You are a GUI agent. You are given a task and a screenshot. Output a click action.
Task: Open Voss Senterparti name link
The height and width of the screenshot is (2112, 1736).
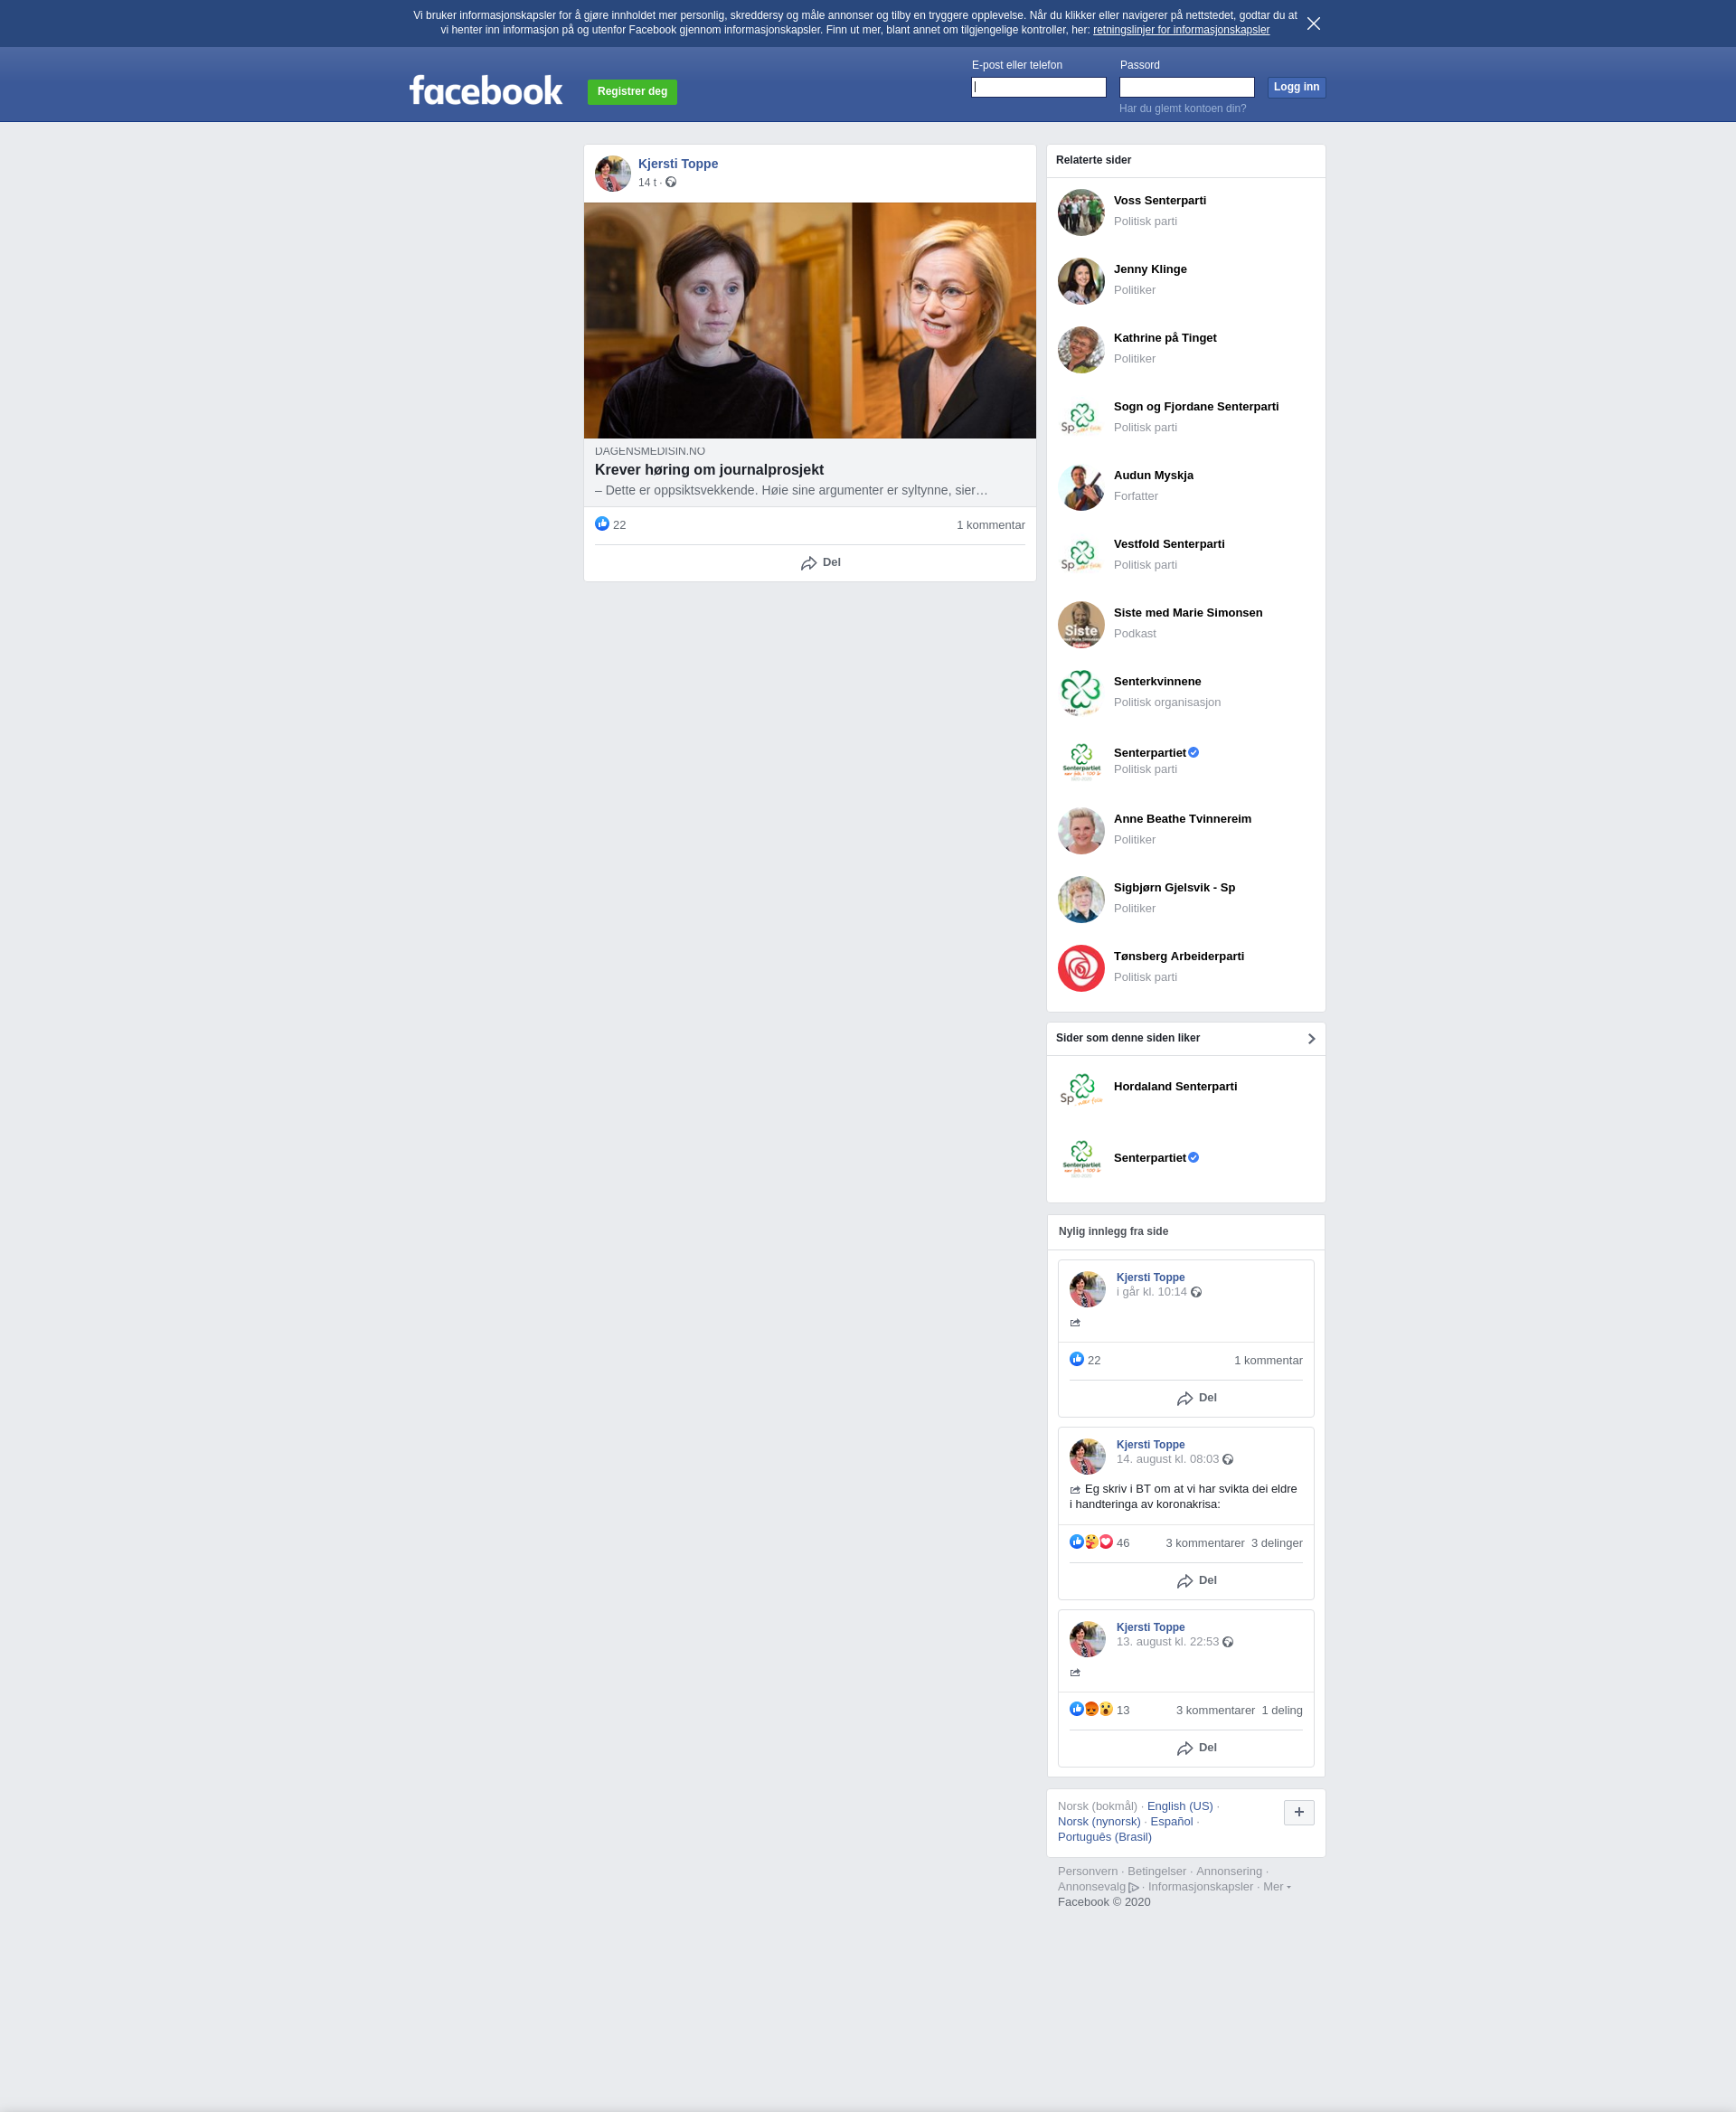coord(1159,201)
